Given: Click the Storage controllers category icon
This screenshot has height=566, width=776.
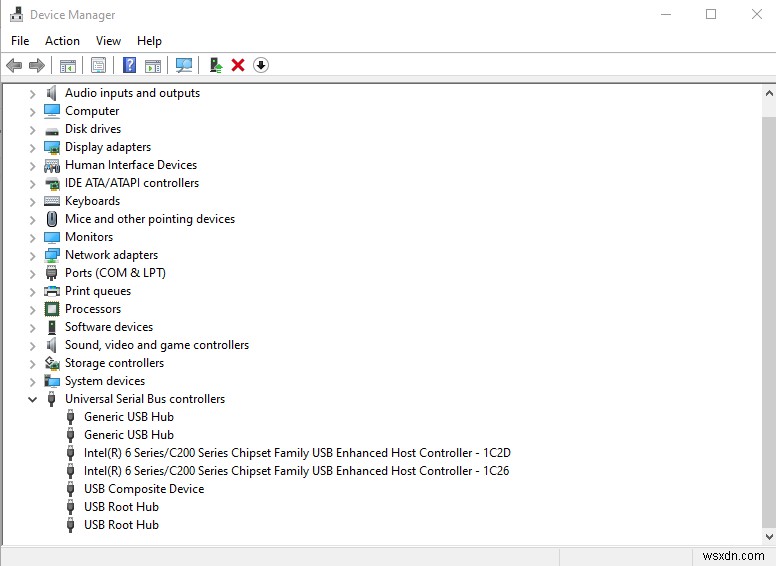Looking at the screenshot, I should [51, 363].
